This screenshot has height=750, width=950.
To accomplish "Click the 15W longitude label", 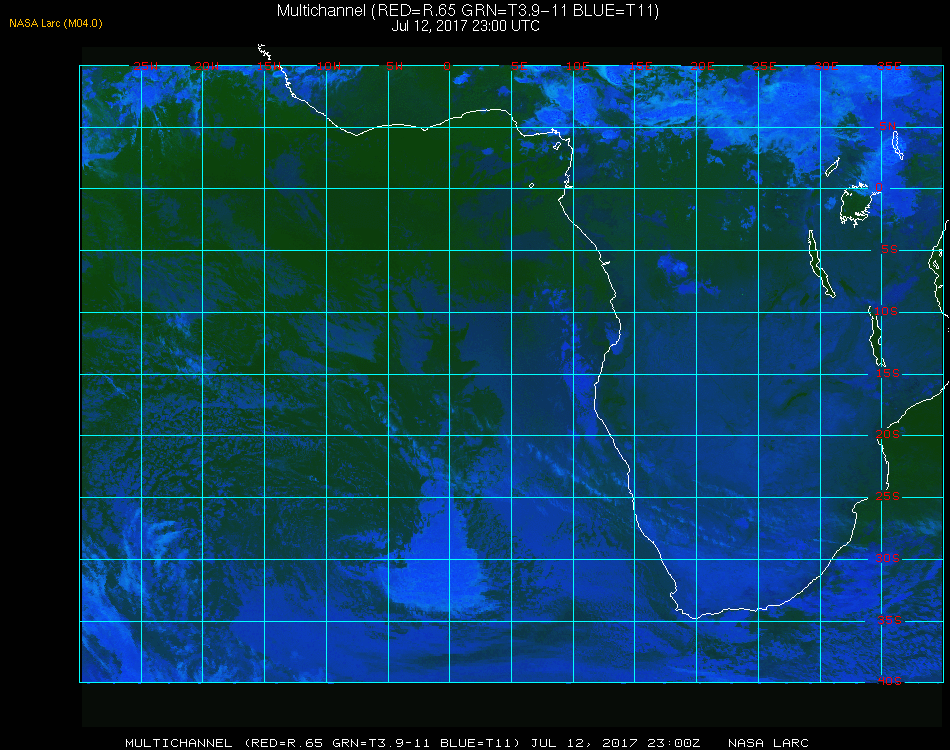I will [268, 66].
